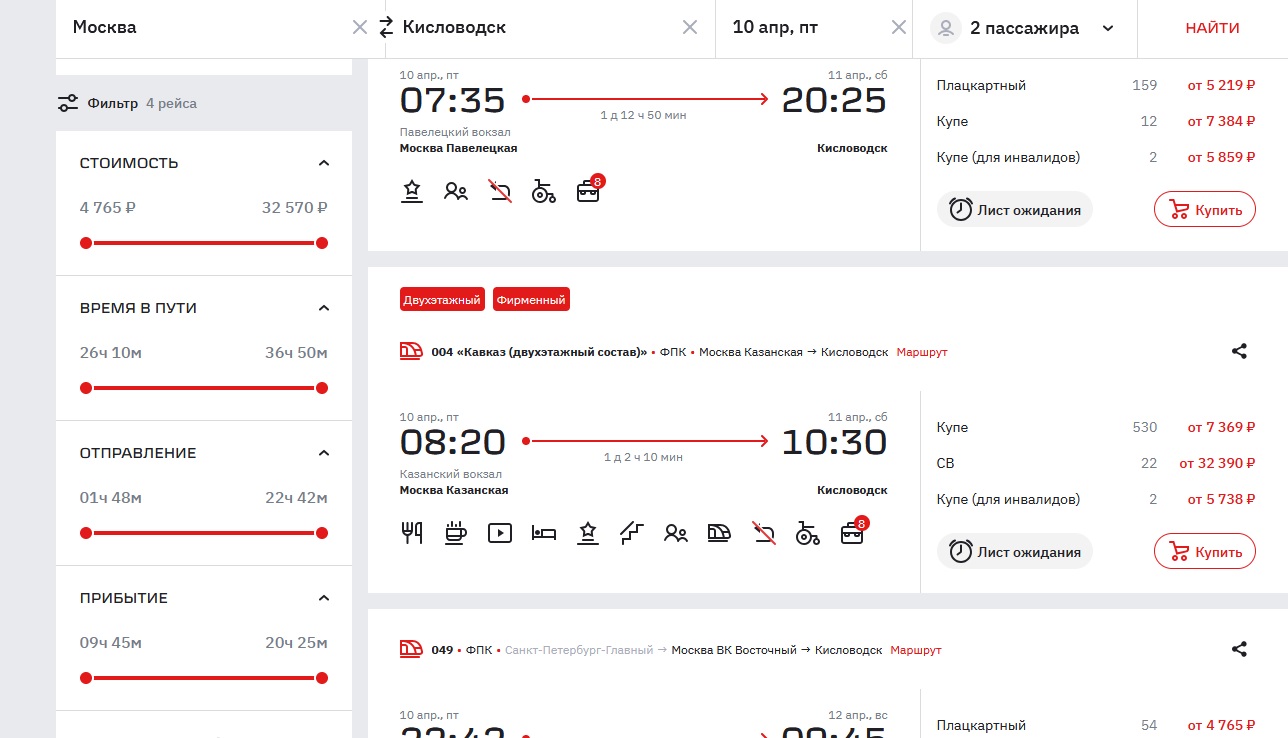The image size is (1288, 738).
Task: Click the coffee cup icon for train 004
Action: tap(455, 533)
